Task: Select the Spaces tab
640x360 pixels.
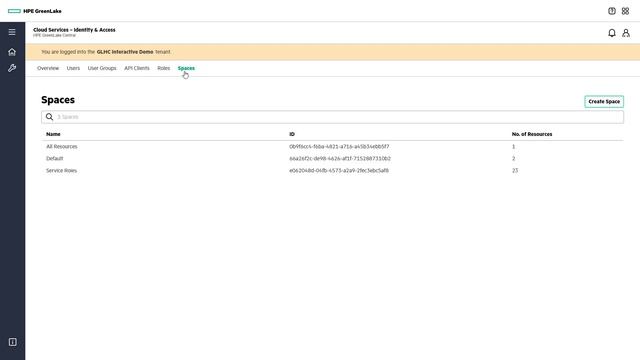Action: tap(186, 68)
